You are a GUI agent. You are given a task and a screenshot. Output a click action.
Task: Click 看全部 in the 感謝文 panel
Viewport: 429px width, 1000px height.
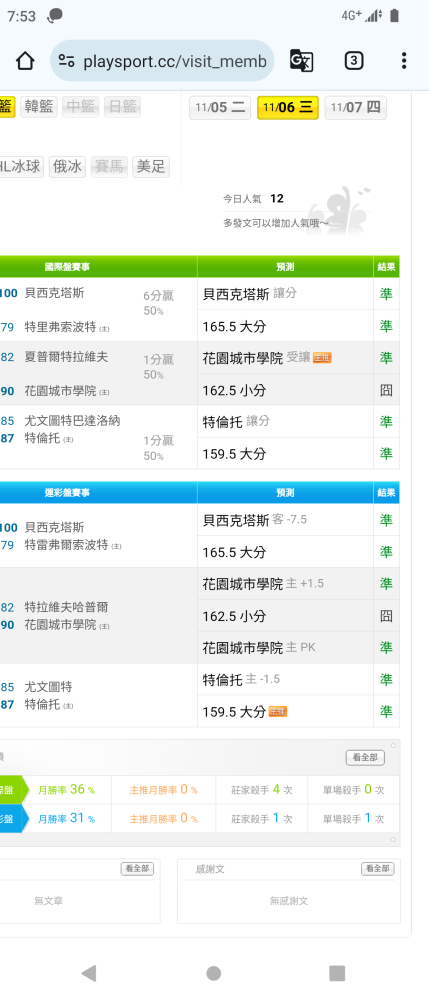[x=377, y=869]
